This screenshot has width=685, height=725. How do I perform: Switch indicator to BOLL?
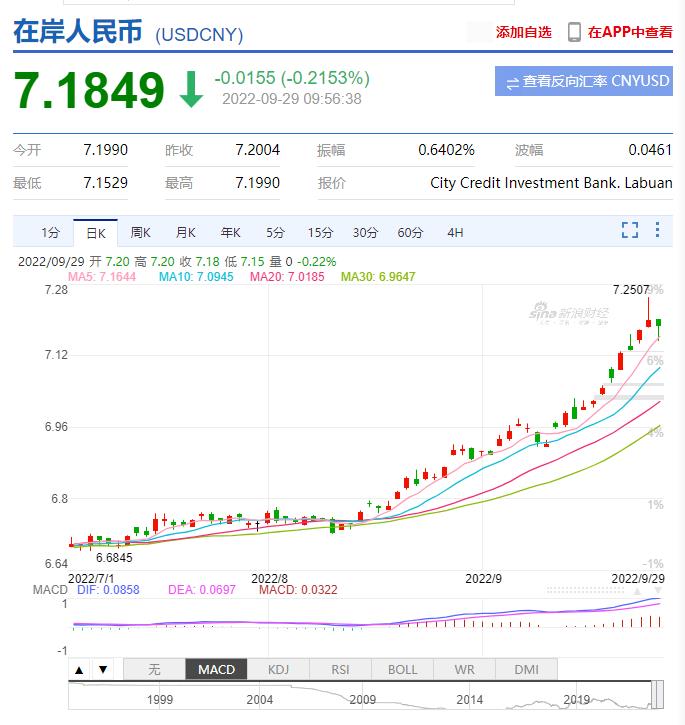coord(402,669)
